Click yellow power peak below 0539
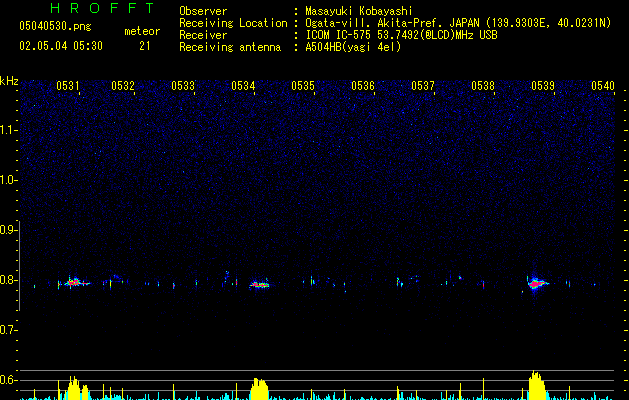The height and width of the screenshot is (400, 629). tap(536, 386)
